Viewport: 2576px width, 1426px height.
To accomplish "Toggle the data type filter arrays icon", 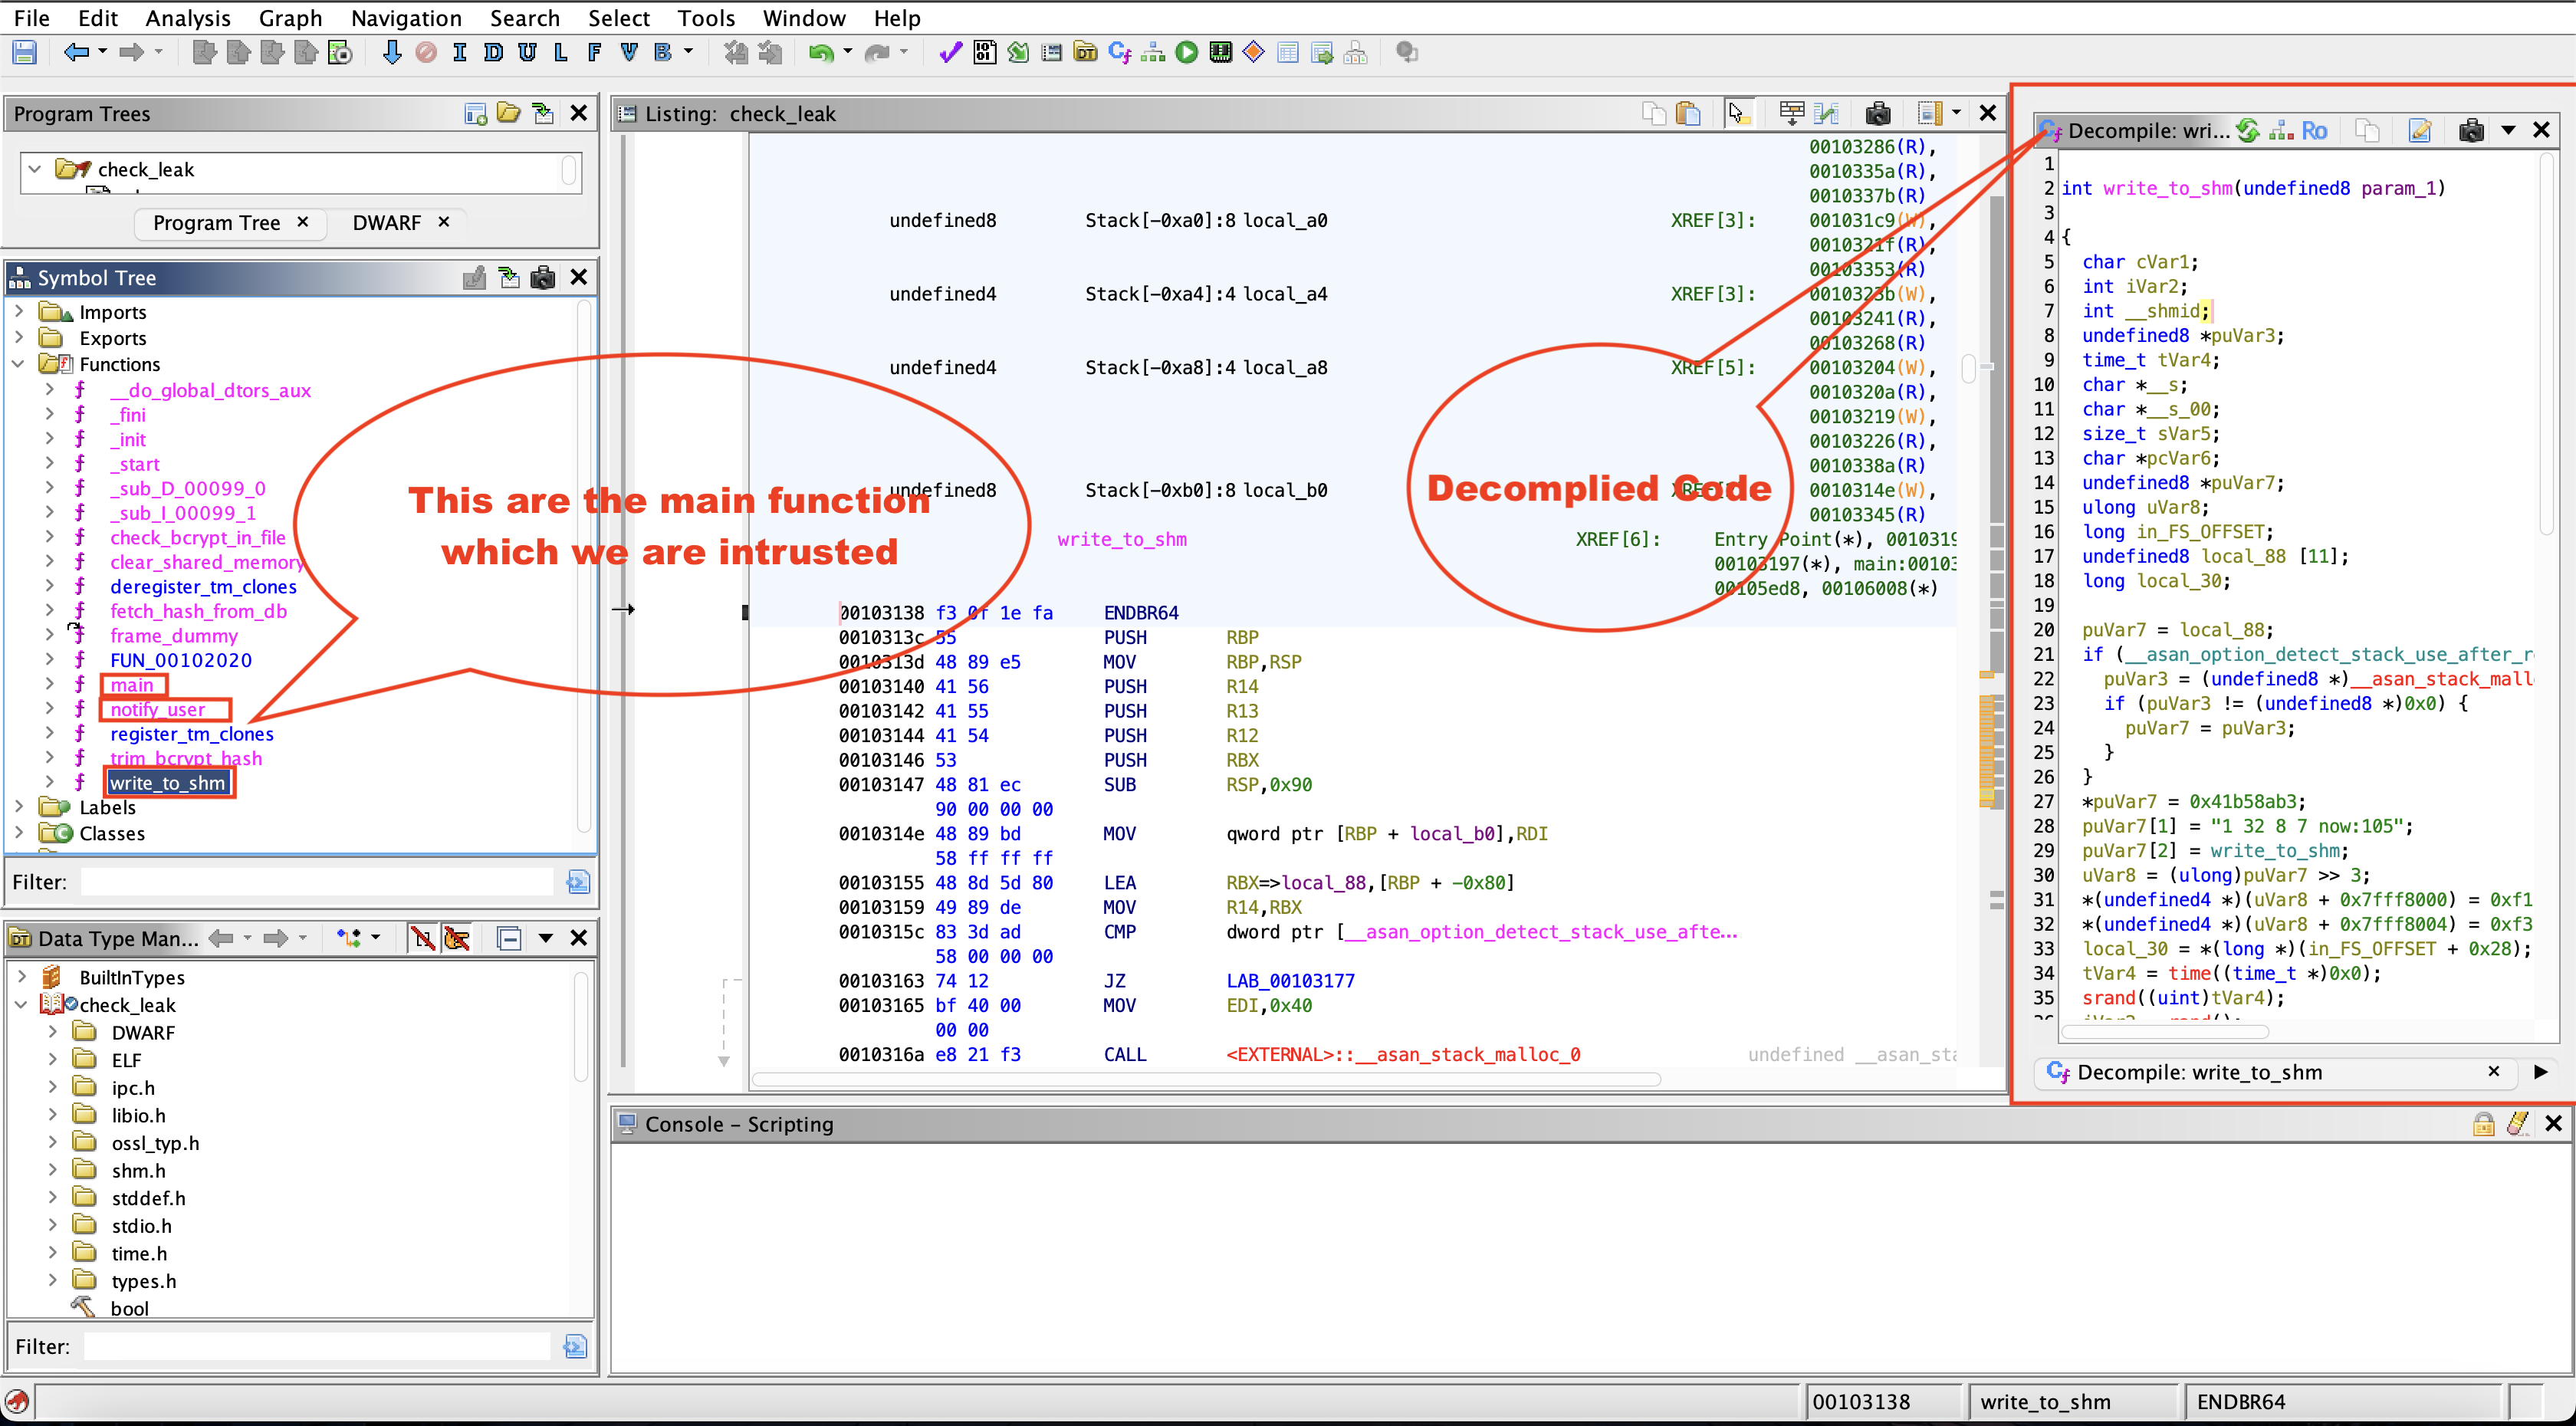I will pyautogui.click(x=423, y=938).
